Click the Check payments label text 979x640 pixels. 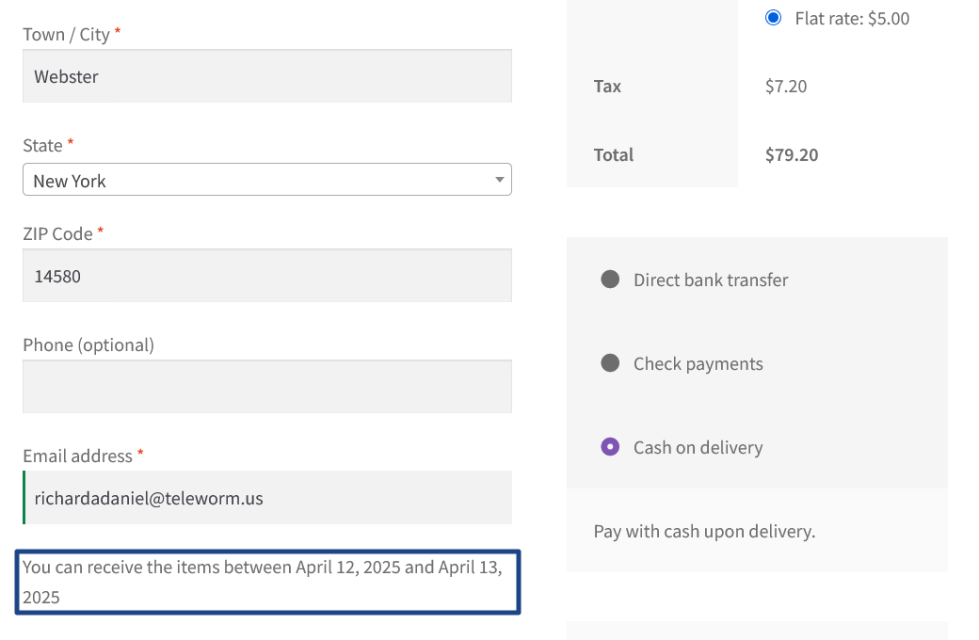[698, 364]
